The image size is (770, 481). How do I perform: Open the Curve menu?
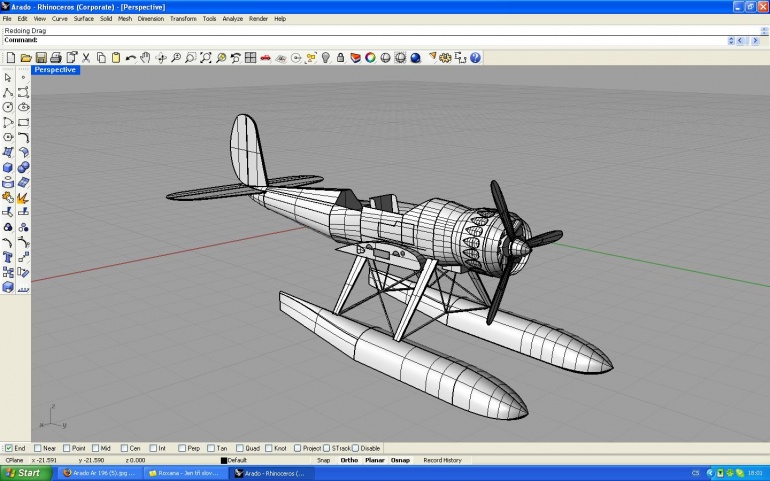pos(59,19)
